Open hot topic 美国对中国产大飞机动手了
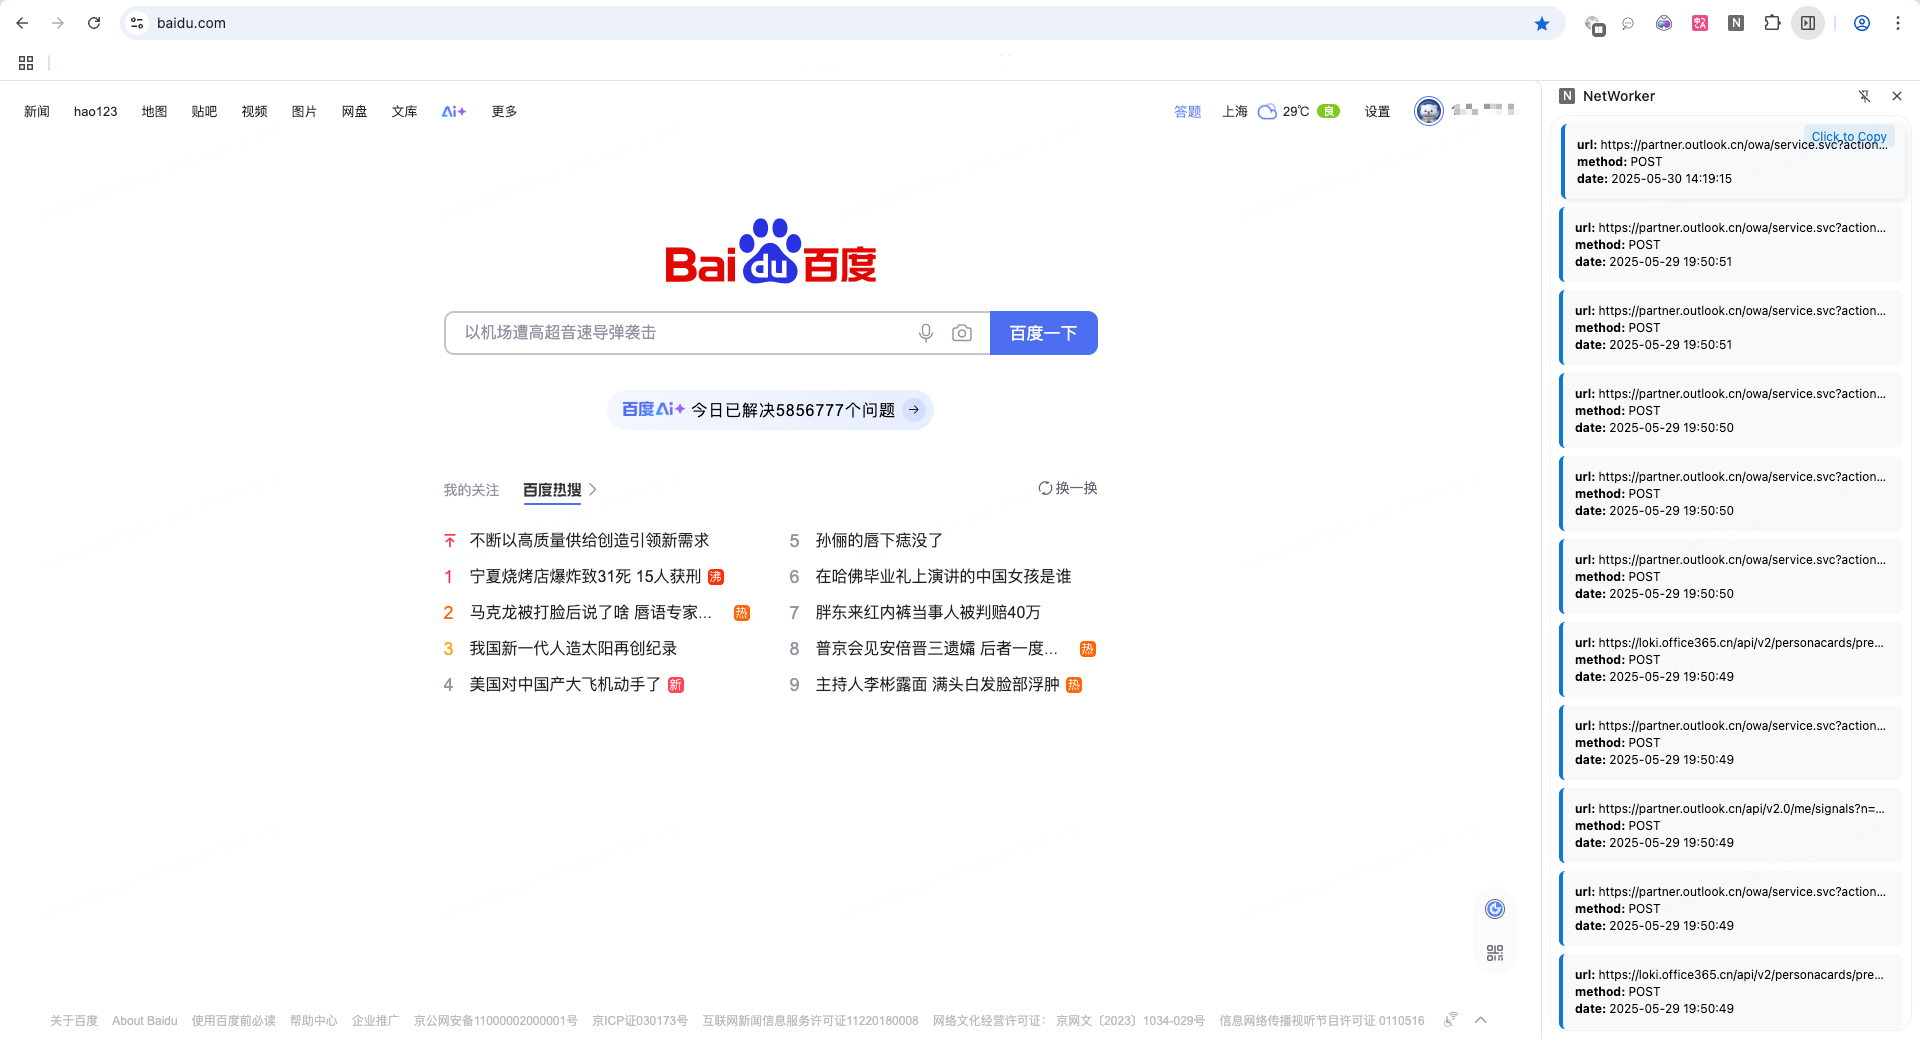1920x1039 pixels. pos(565,684)
